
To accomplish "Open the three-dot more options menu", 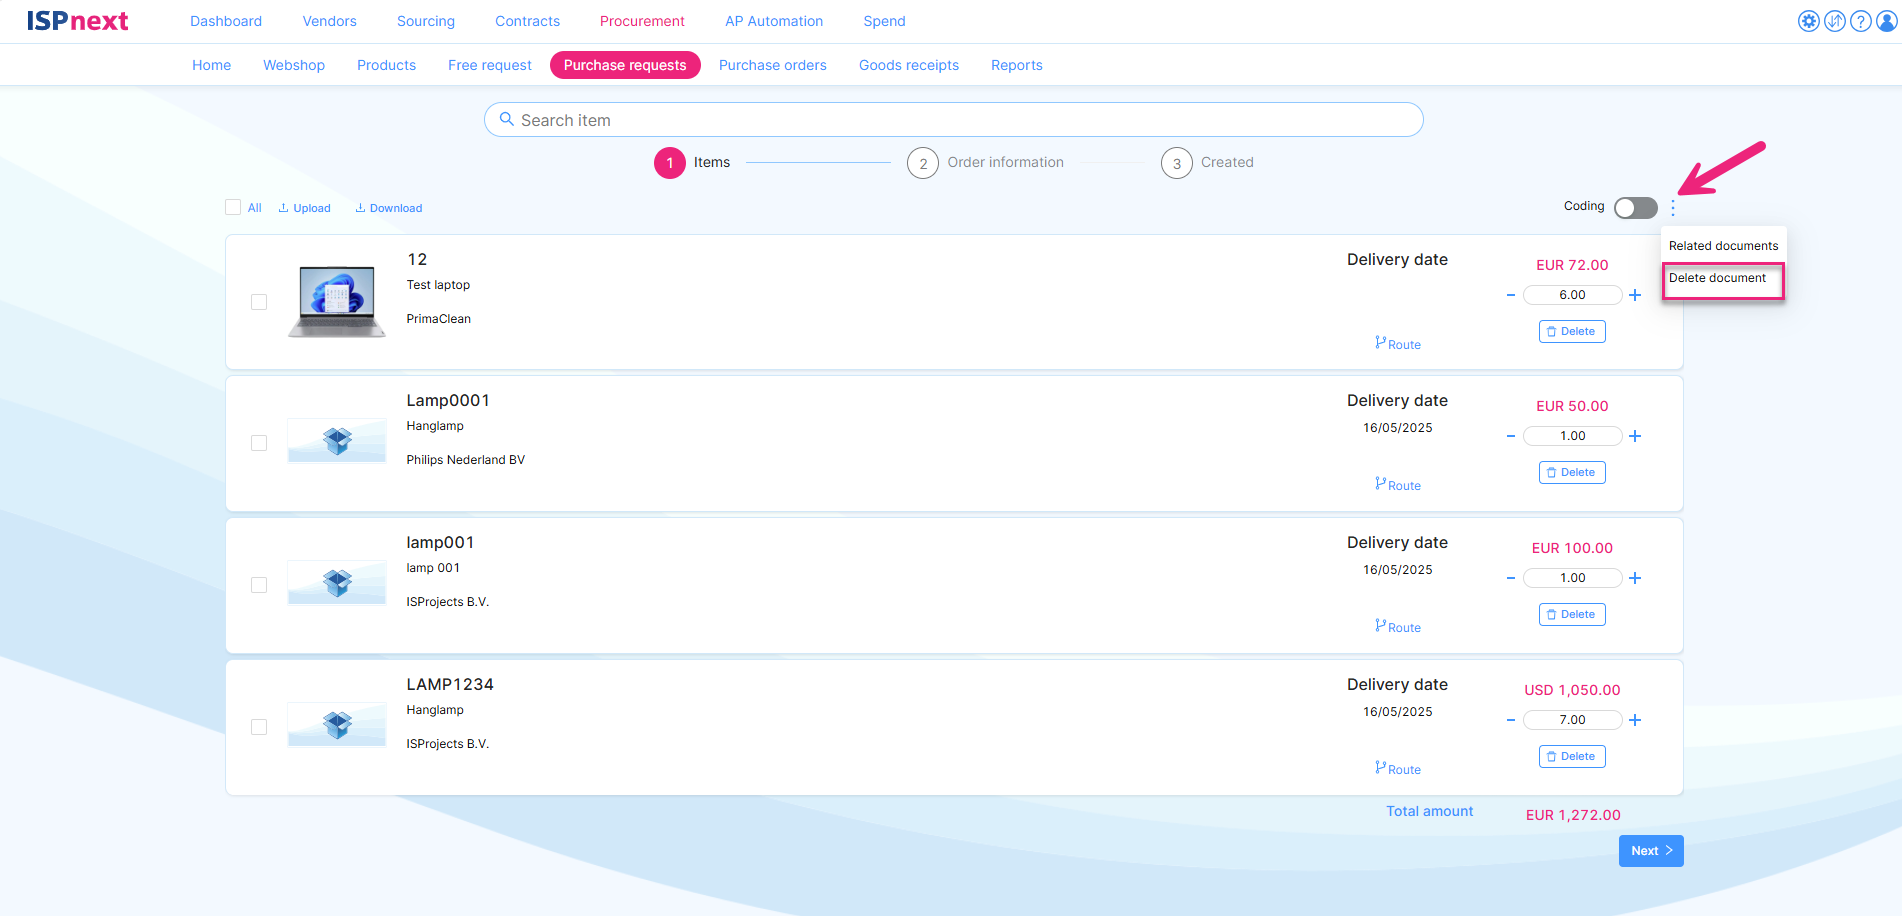I will point(1673,208).
